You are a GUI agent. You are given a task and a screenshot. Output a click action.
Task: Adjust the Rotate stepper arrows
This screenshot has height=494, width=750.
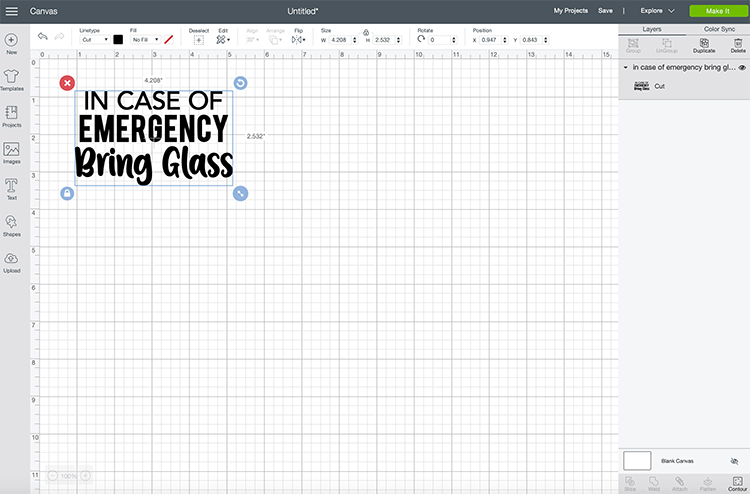[454, 40]
